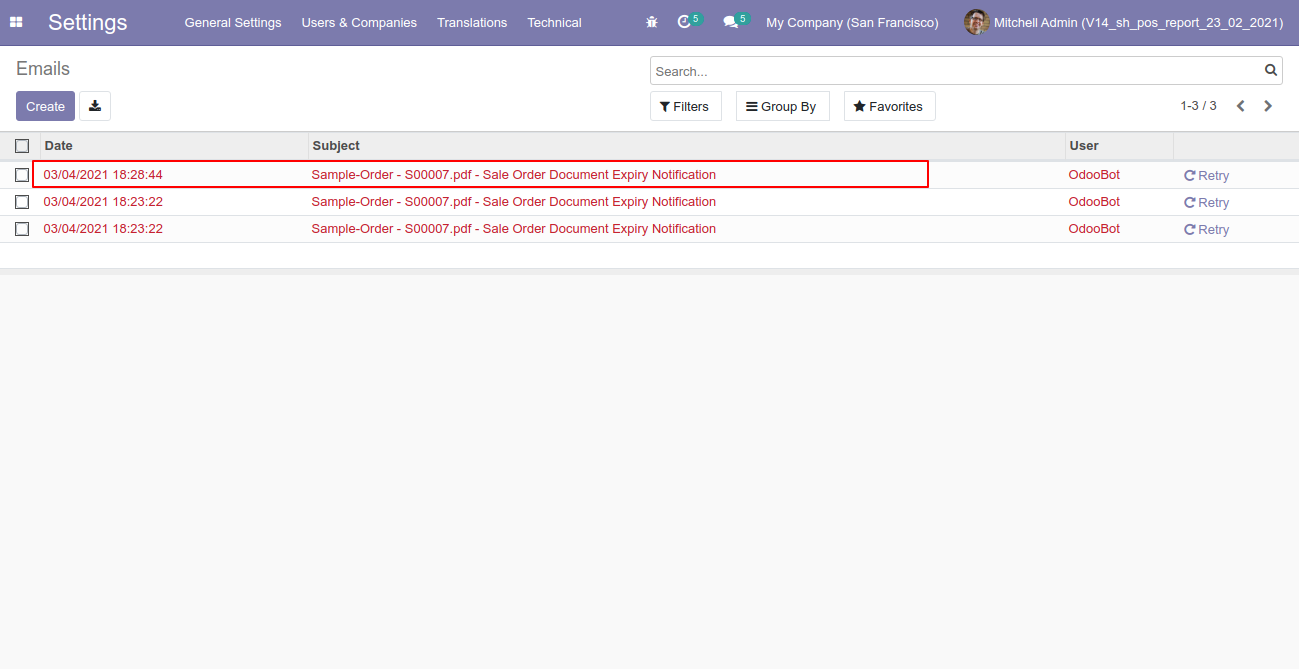Click OdooBot in the first row
Viewport: 1299px width, 669px height.
tap(1094, 175)
